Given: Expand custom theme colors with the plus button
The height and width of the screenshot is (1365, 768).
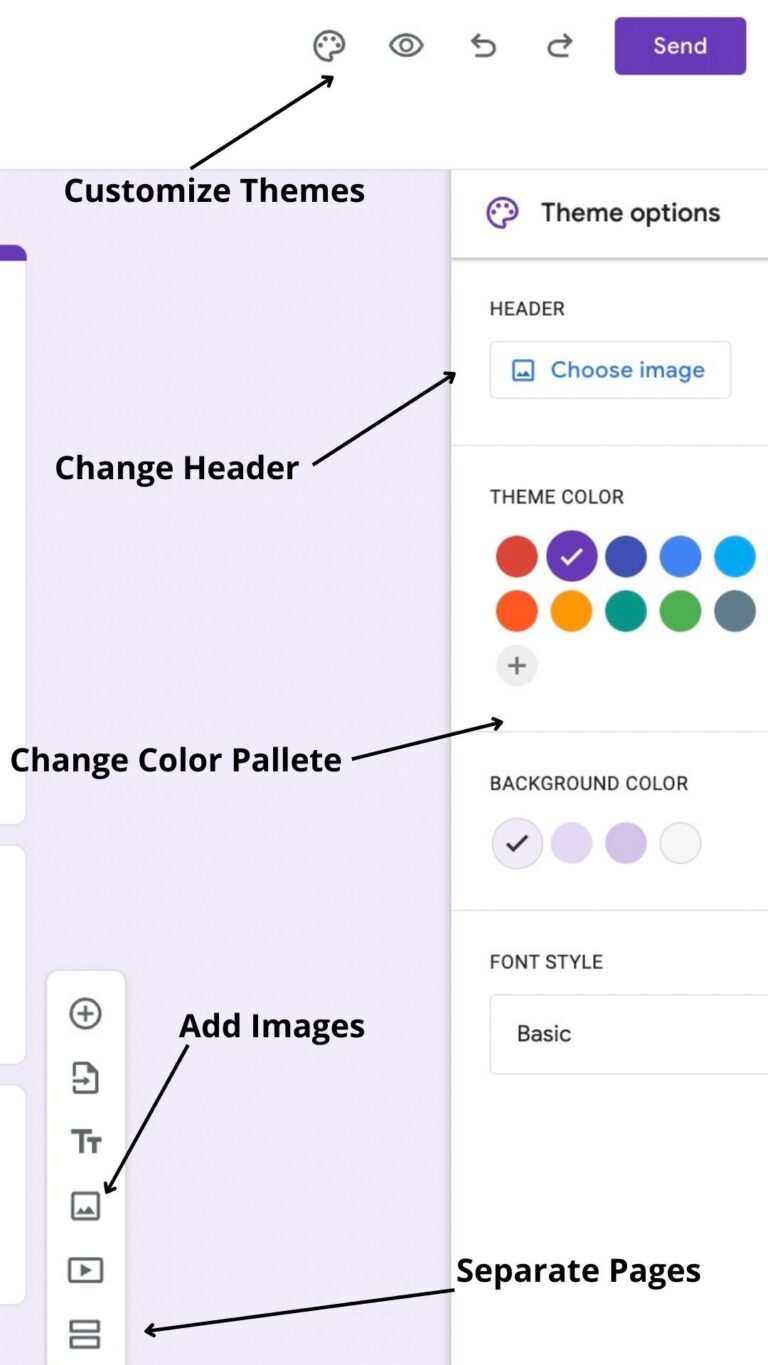Looking at the screenshot, I should tap(516, 665).
